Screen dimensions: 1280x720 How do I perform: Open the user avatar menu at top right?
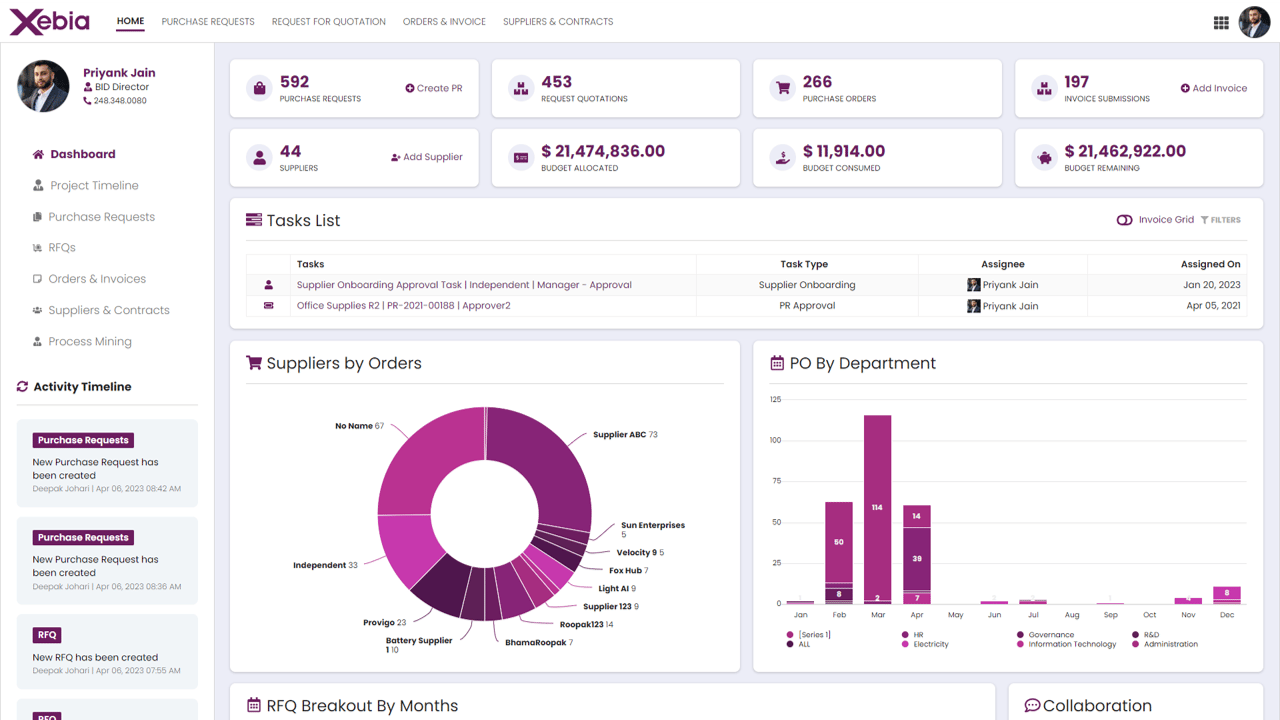pos(1254,22)
